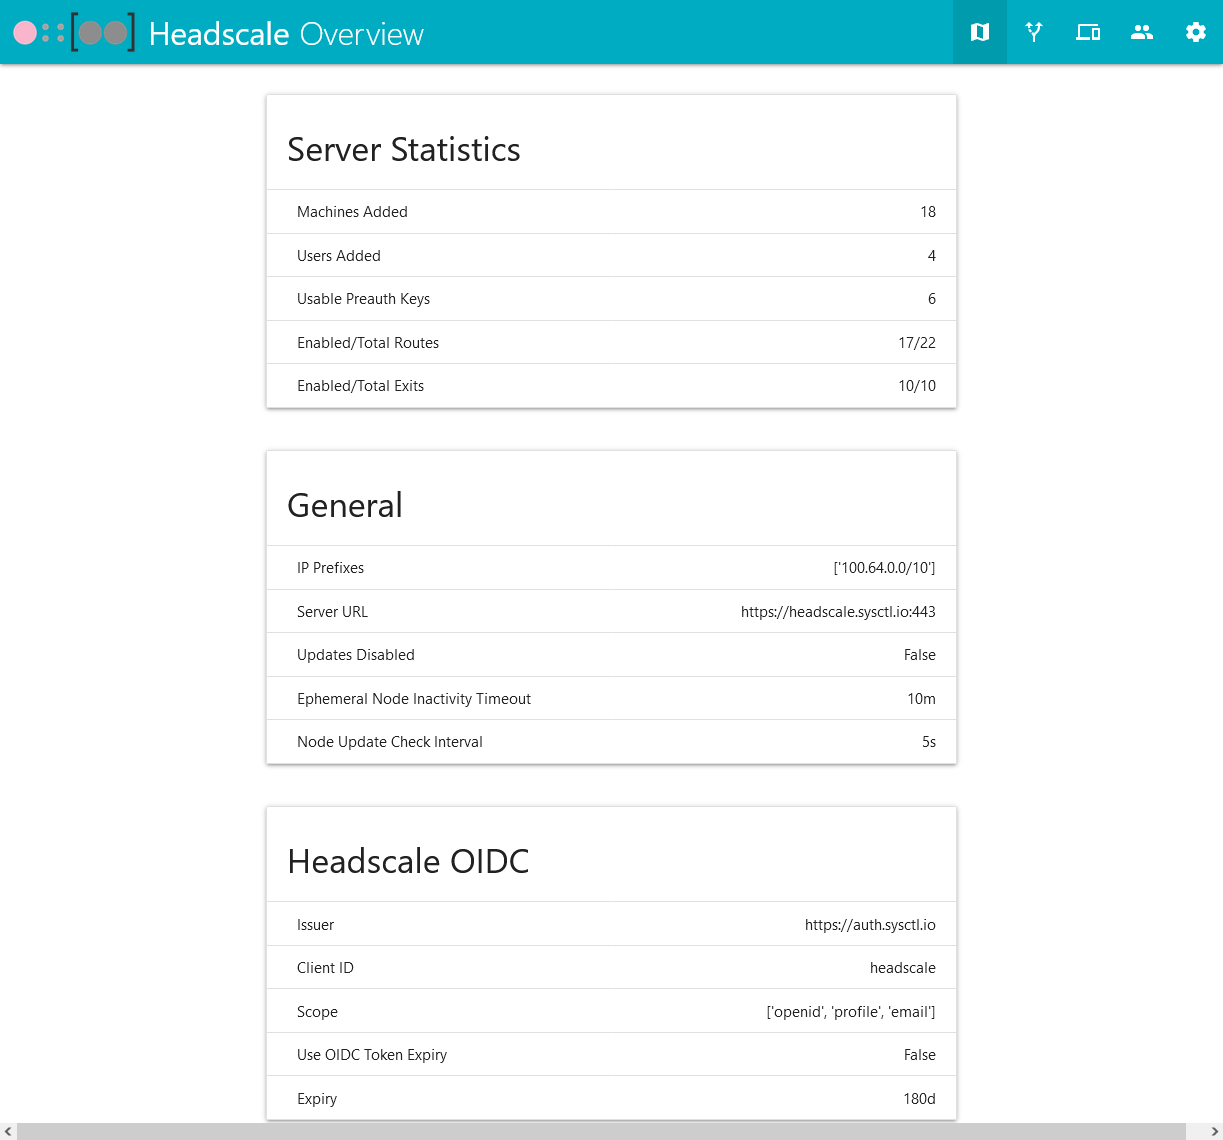Select the Enabled/Total Exits label
This screenshot has height=1140, width=1223.
pos(360,386)
